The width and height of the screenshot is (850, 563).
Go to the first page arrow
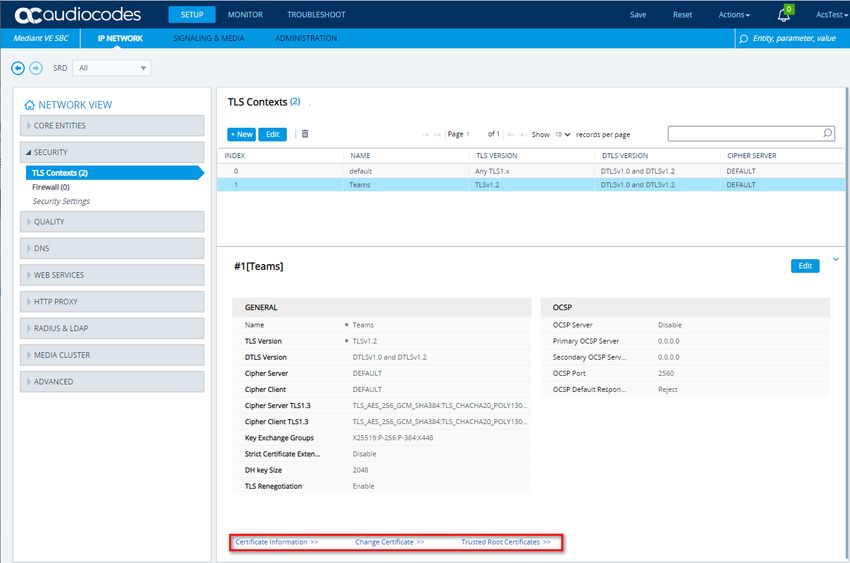425,134
